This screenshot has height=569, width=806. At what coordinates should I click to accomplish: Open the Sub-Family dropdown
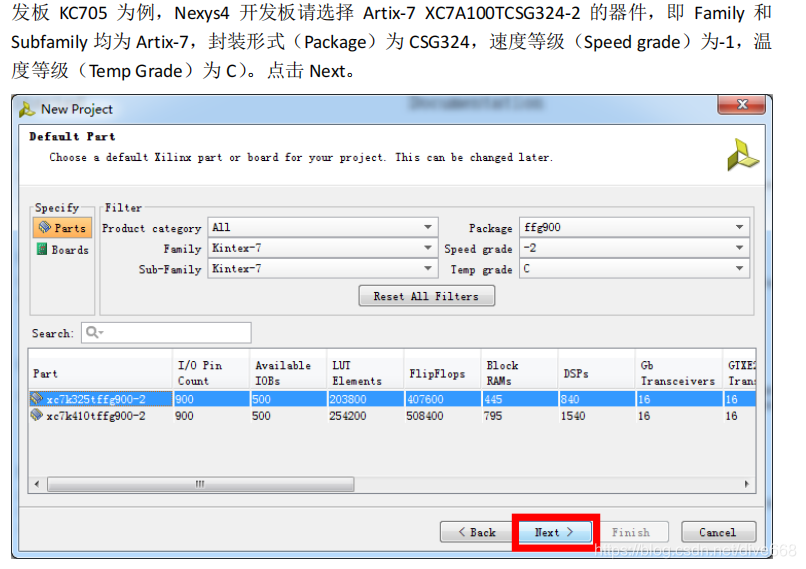[x=323, y=268]
